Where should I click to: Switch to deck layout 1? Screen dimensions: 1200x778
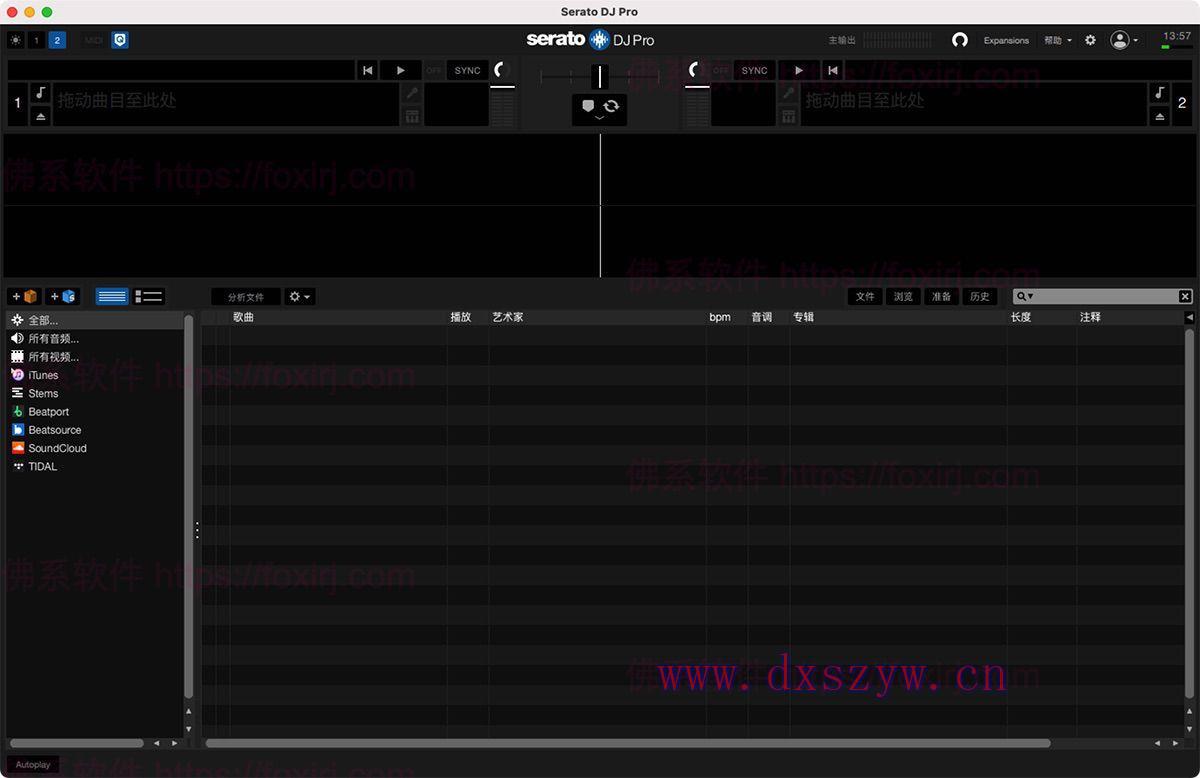37,40
